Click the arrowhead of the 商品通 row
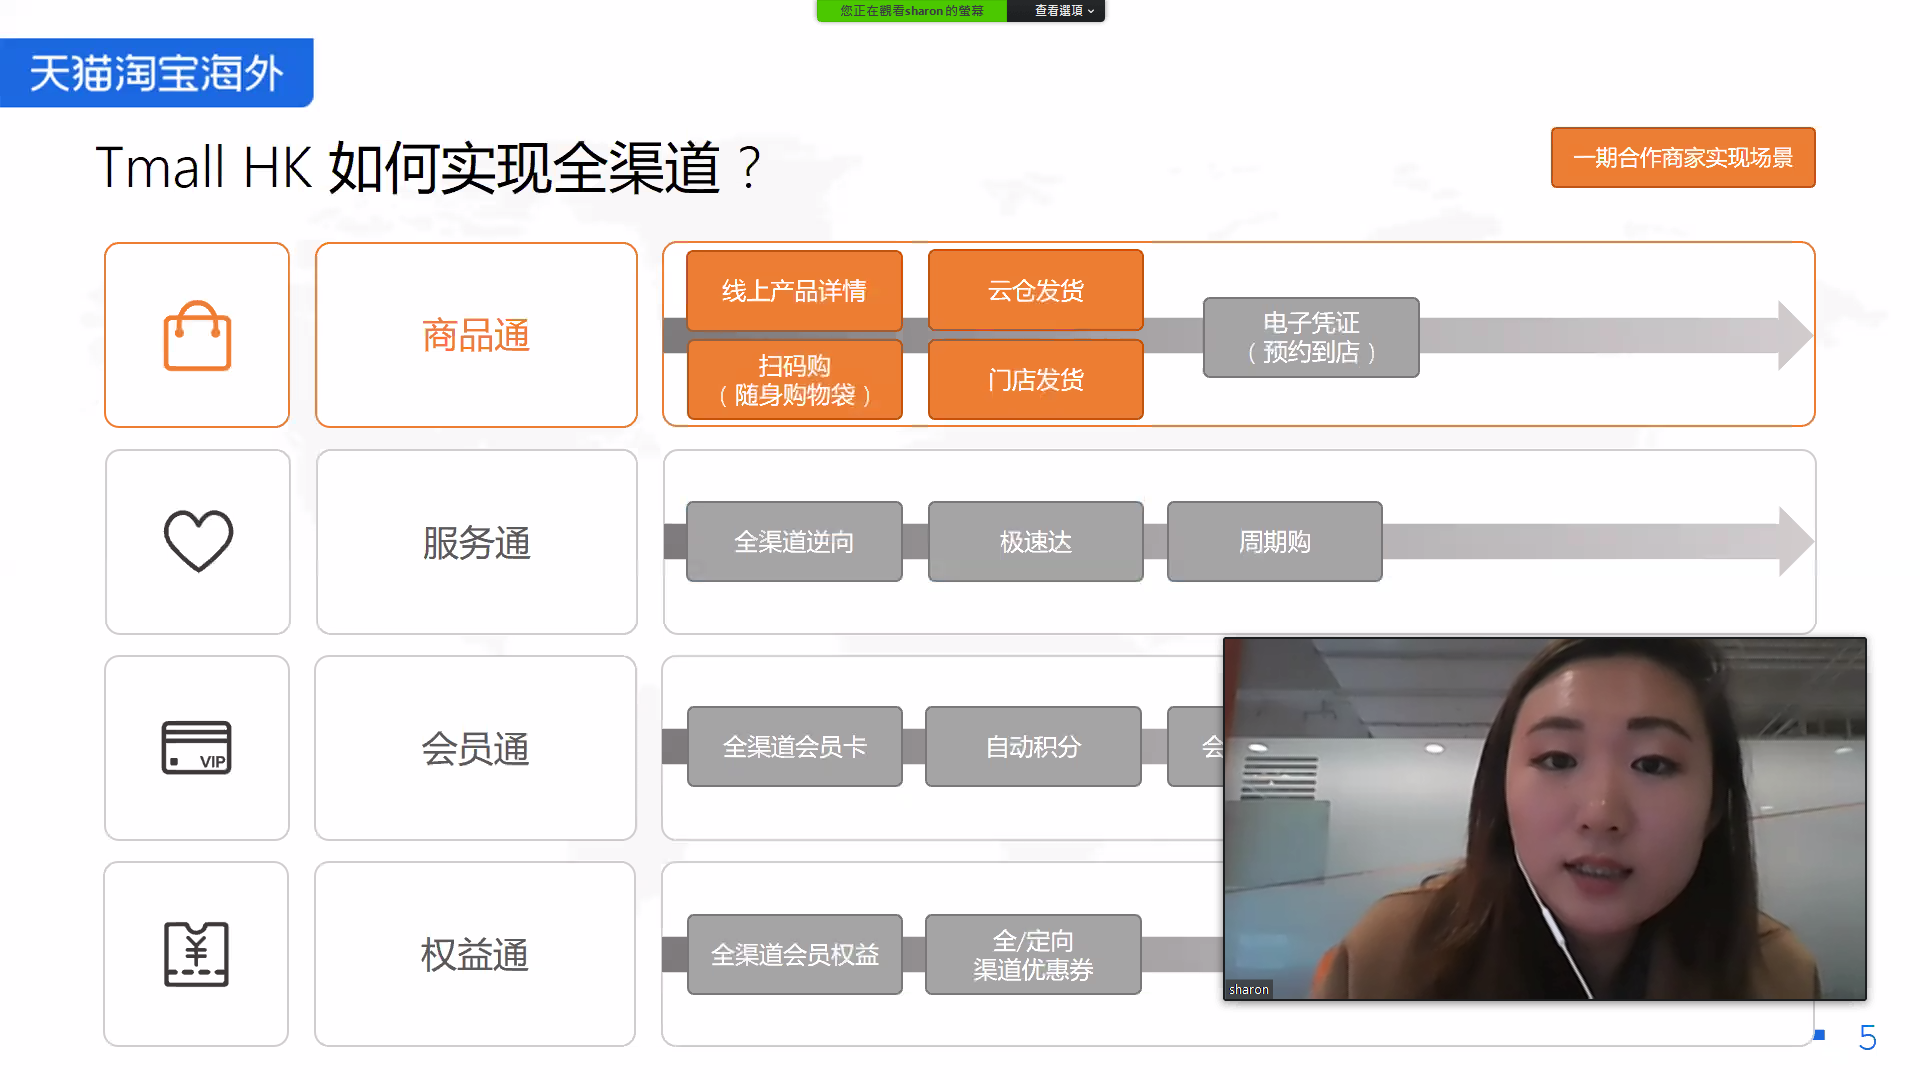Screen dimensions: 1920x1080 1795,336
